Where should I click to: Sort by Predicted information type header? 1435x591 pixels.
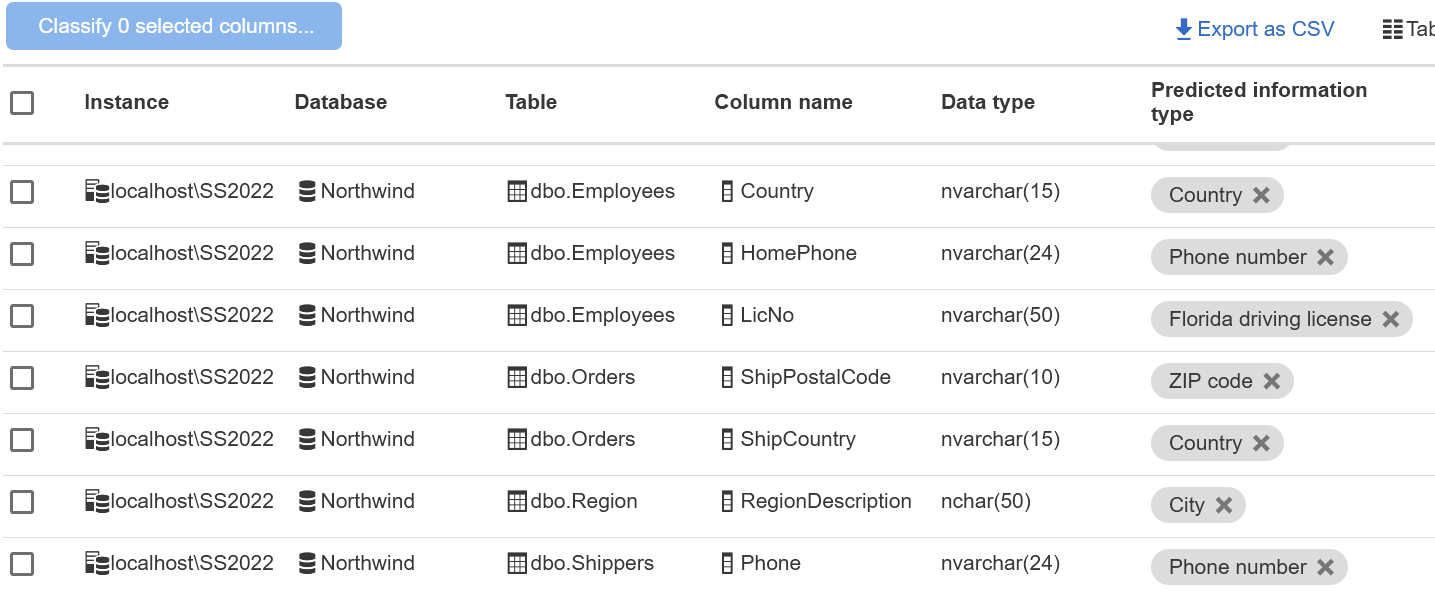click(1259, 102)
